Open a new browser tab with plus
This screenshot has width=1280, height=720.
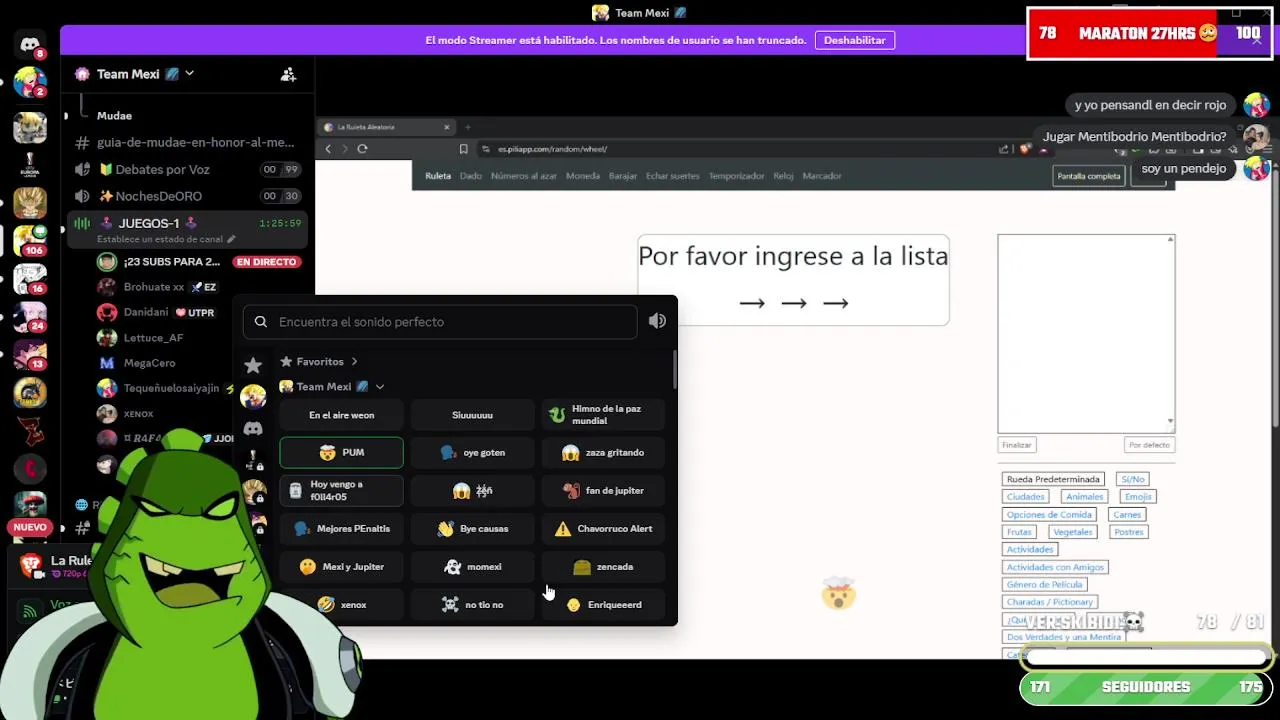pos(467,127)
